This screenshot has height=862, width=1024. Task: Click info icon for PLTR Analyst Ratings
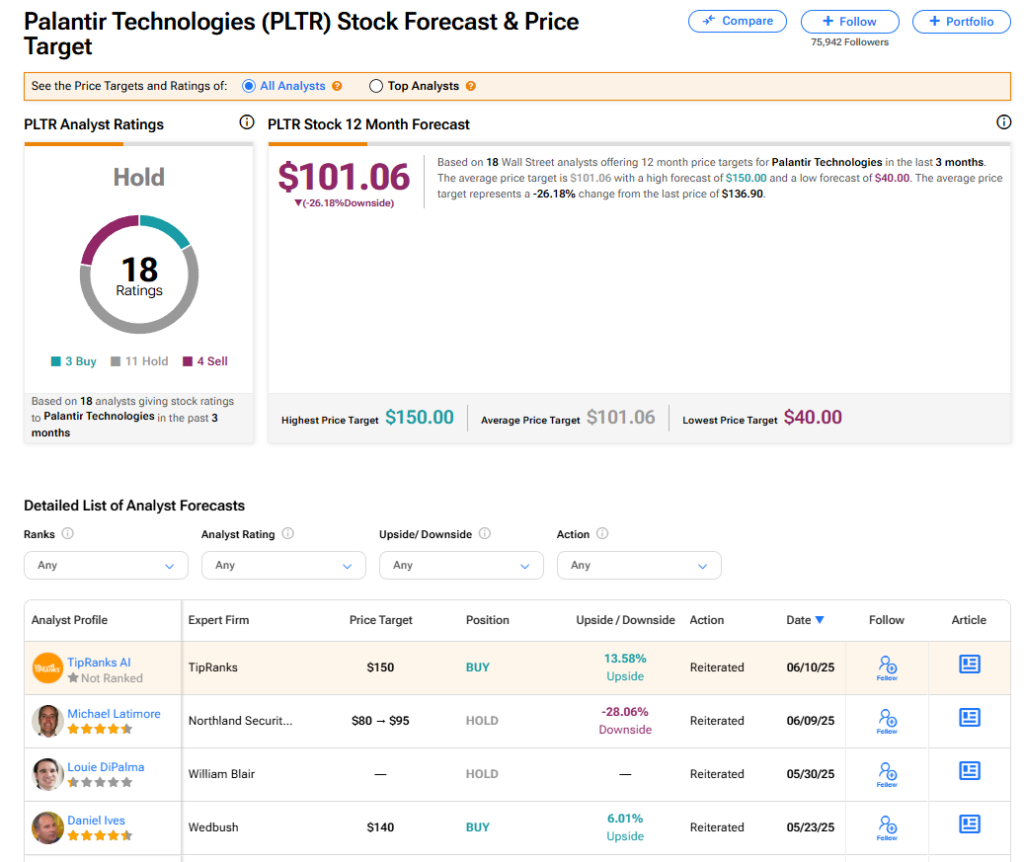247,122
